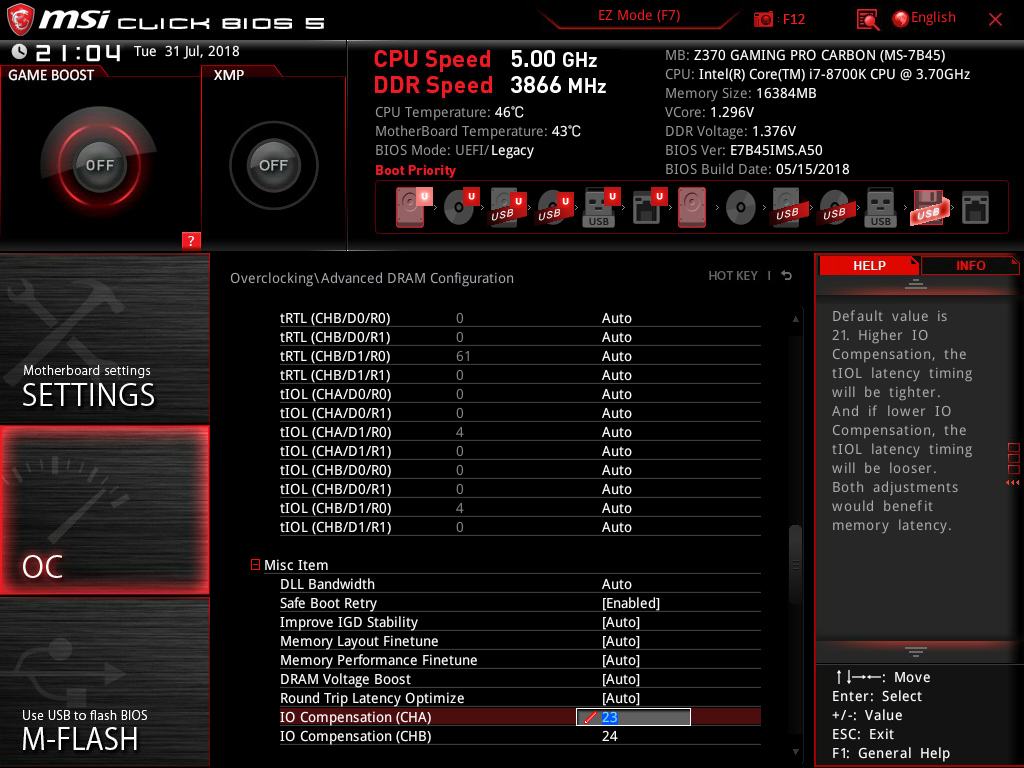The width and height of the screenshot is (1024, 768).
Task: Click the clock icon beside the time
Action: coord(19,51)
